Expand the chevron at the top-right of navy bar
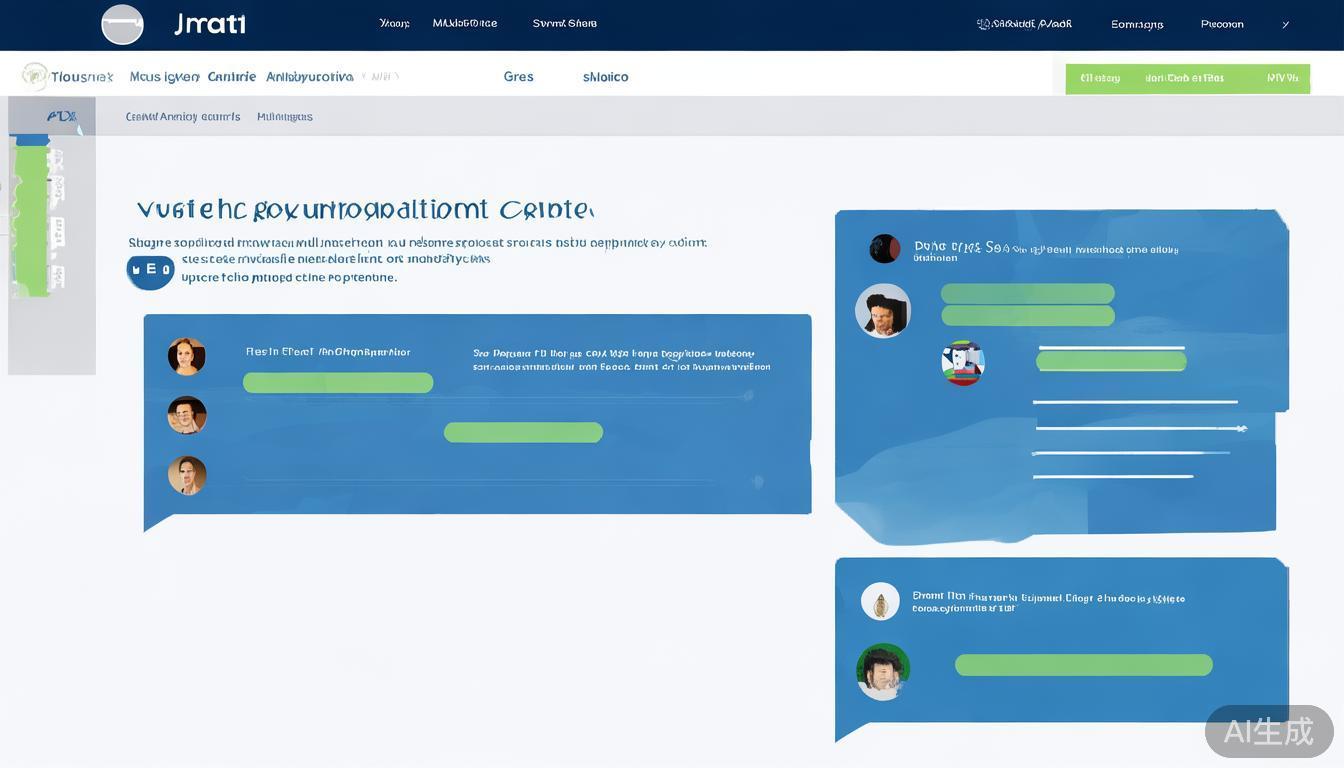The height and width of the screenshot is (768, 1344). pos(1285,25)
